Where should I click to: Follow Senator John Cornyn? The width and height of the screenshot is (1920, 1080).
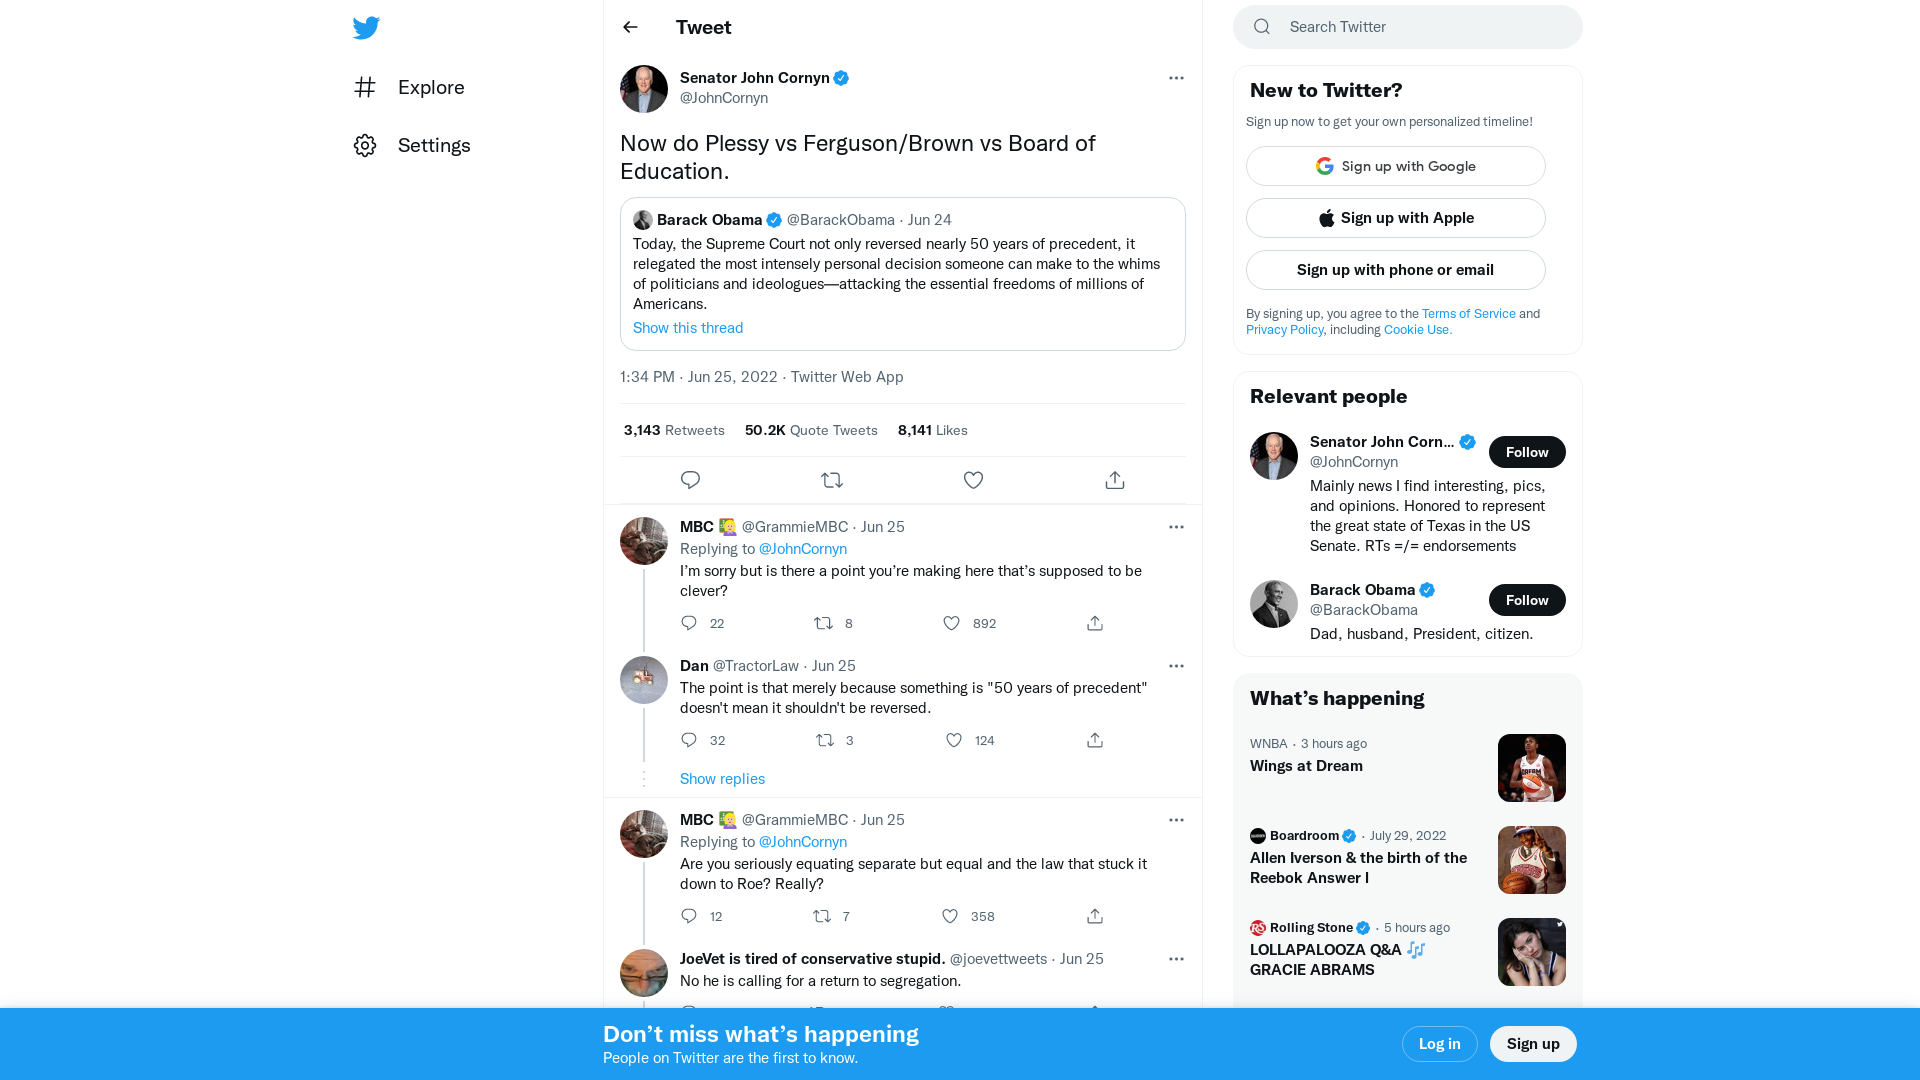click(x=1526, y=452)
